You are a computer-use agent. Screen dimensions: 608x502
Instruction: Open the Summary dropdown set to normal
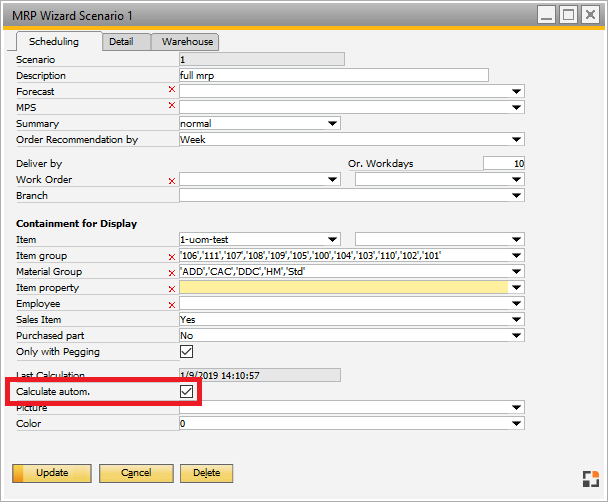click(333, 124)
